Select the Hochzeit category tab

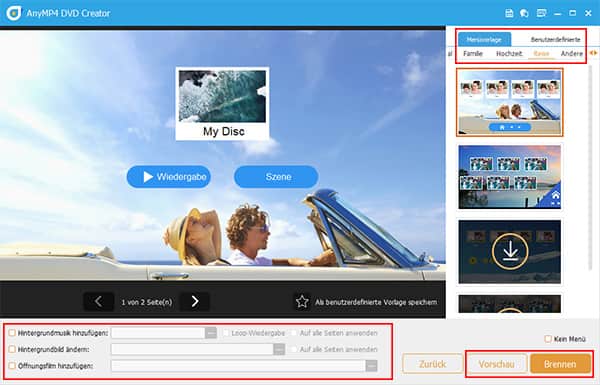point(509,54)
